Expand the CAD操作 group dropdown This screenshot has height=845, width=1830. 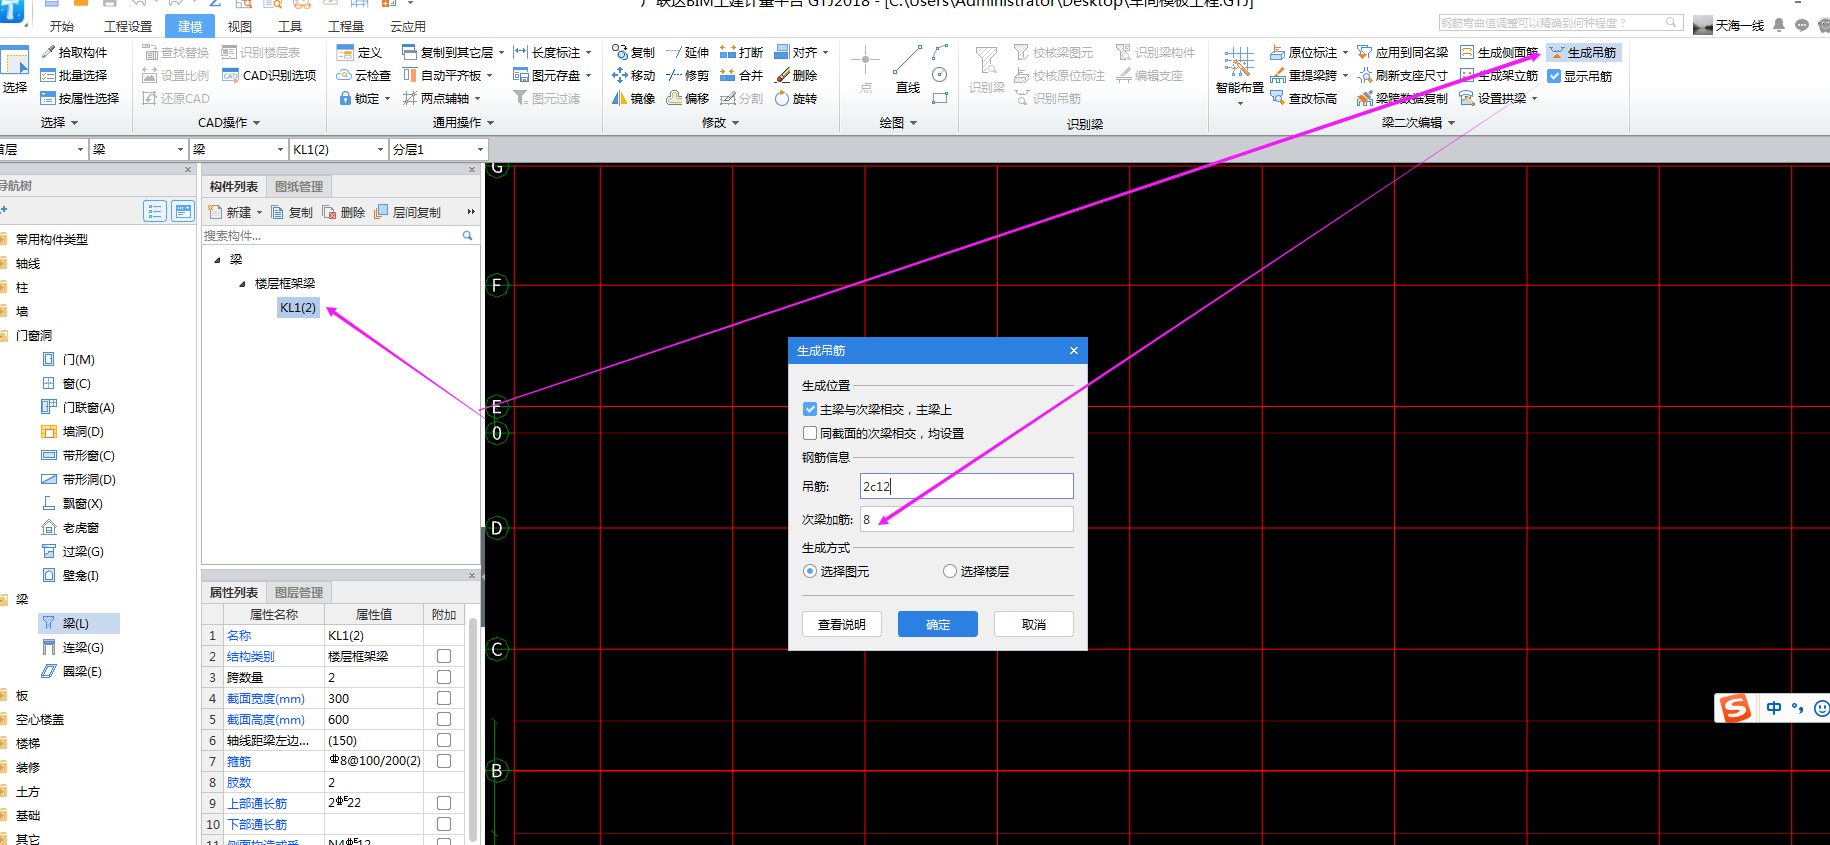[256, 123]
